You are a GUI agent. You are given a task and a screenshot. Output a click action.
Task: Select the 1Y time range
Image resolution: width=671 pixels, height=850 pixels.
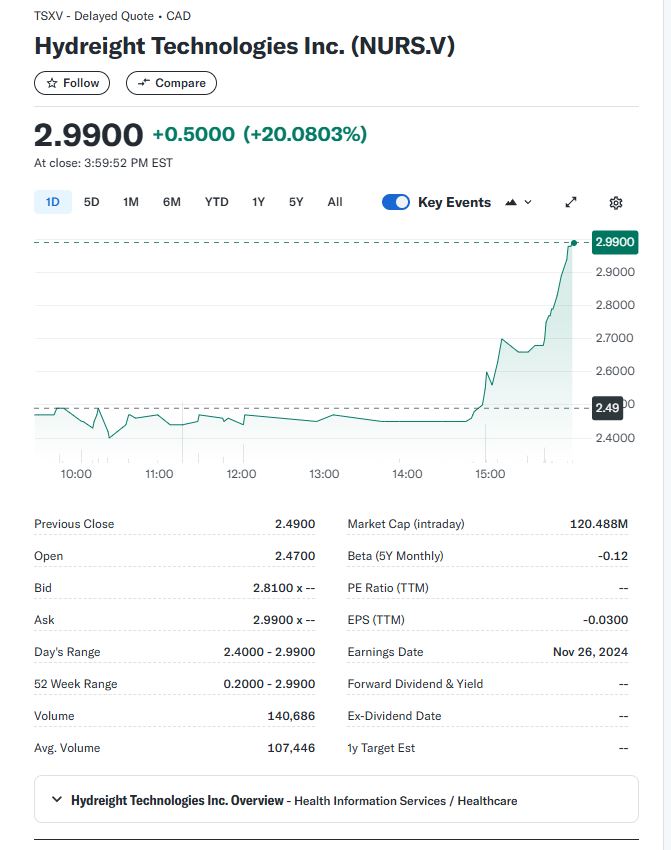pos(258,202)
